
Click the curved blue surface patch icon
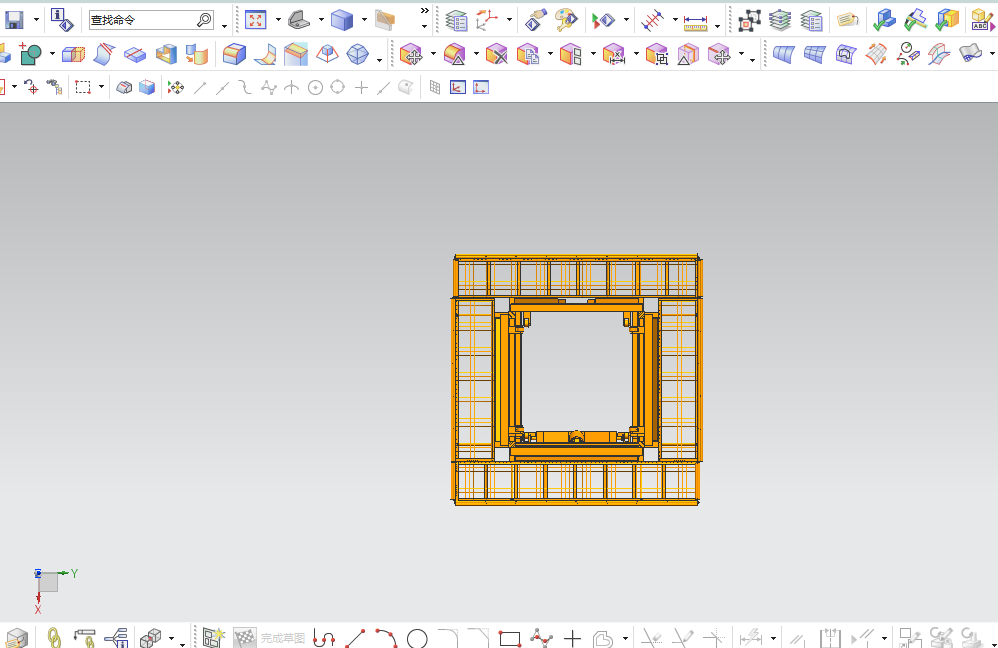784,54
